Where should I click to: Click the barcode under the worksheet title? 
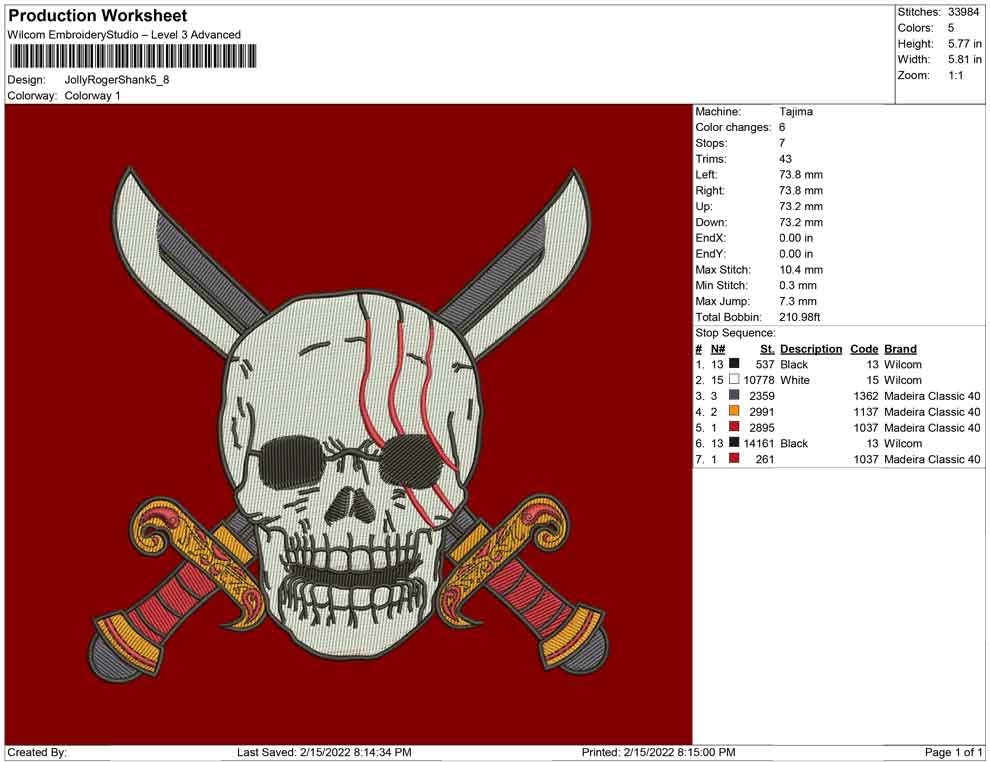coord(133,56)
